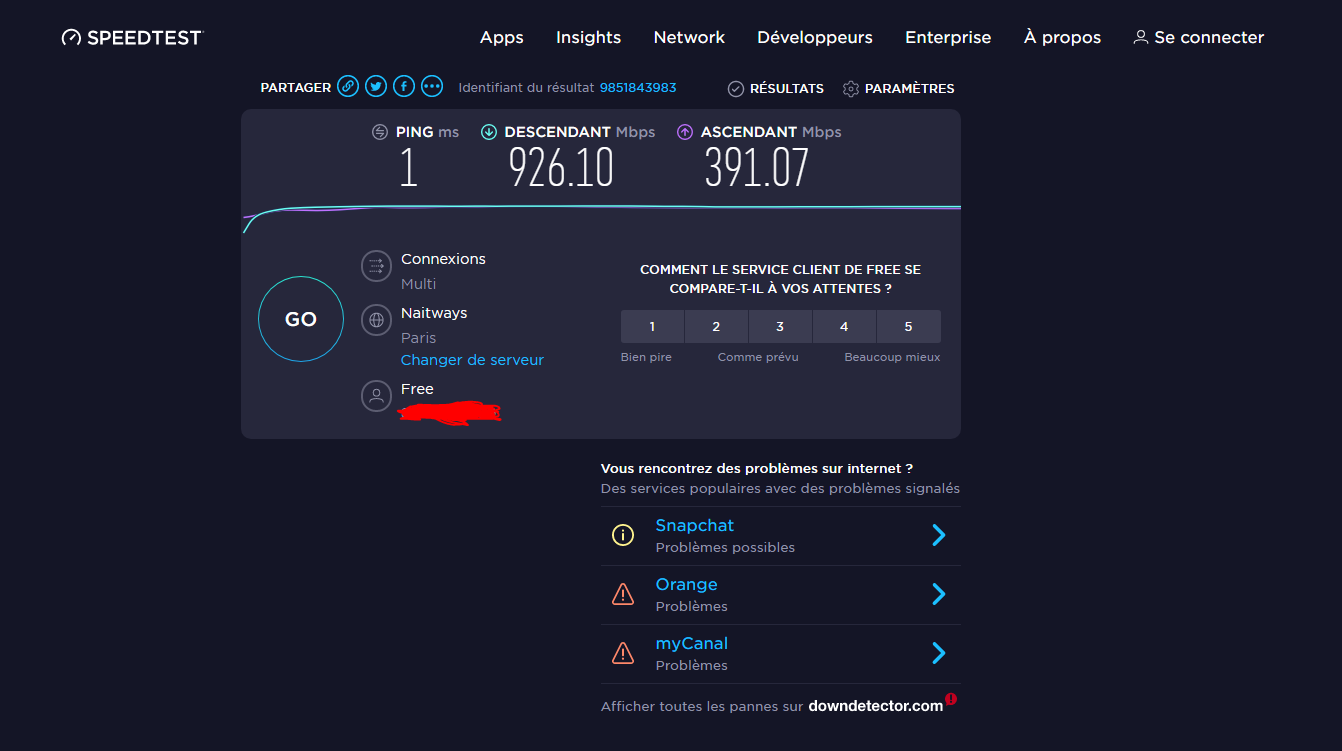Rate Free customer service 5
This screenshot has height=751, width=1342.
tap(908, 326)
